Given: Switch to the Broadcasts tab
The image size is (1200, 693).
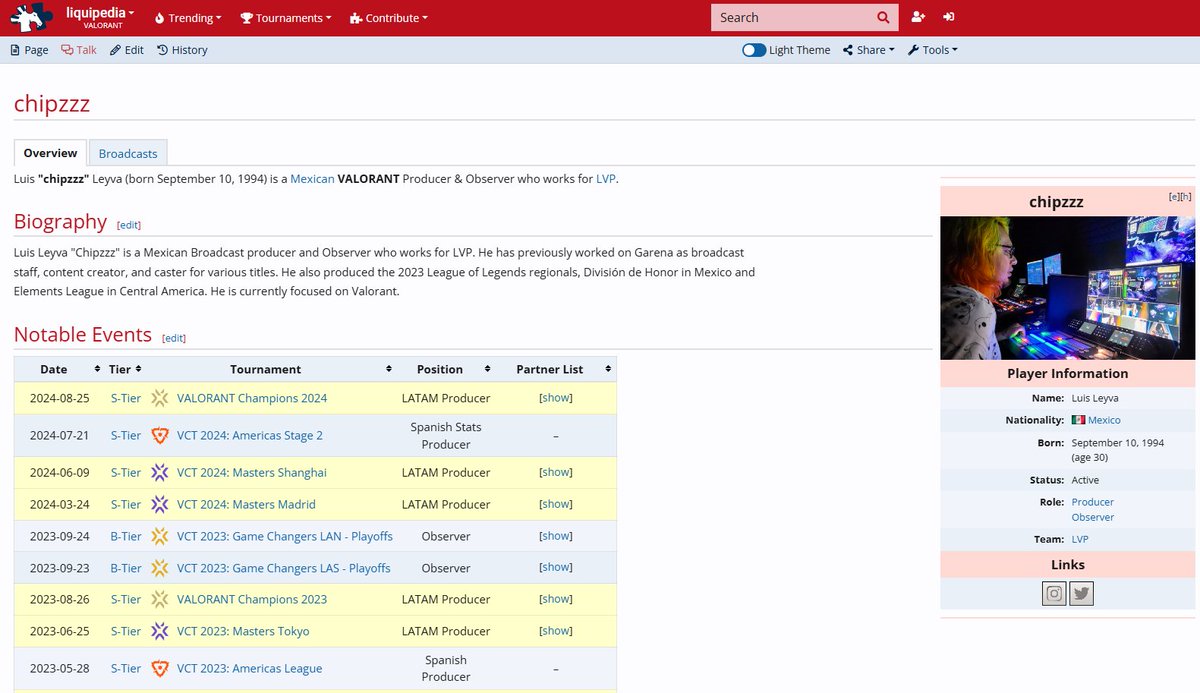Looking at the screenshot, I should 128,153.
